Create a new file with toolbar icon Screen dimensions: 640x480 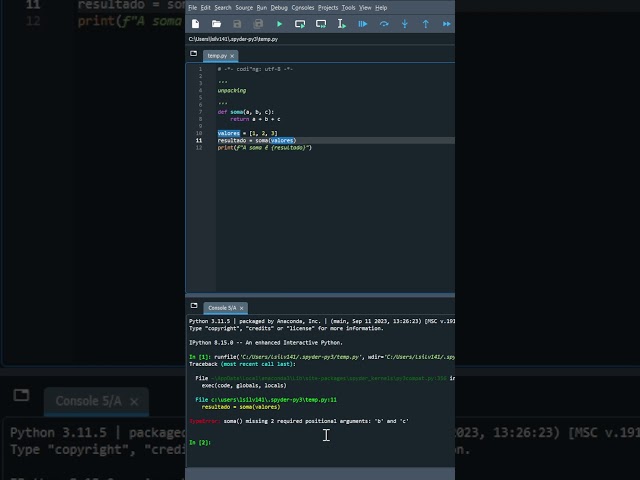tap(196, 24)
